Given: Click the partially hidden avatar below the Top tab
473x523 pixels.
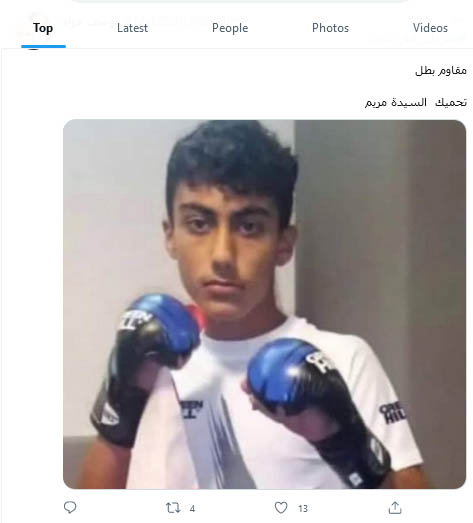Looking at the screenshot, I should click(33, 50).
